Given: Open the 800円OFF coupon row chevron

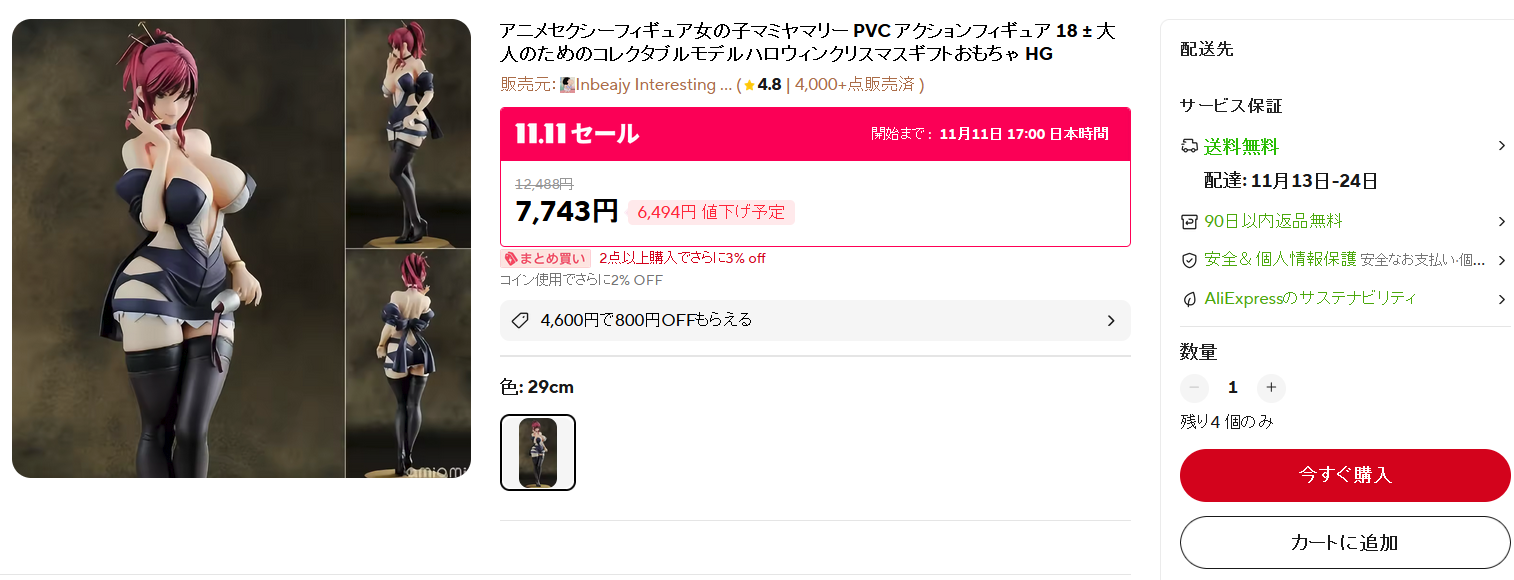Looking at the screenshot, I should 1111,321.
